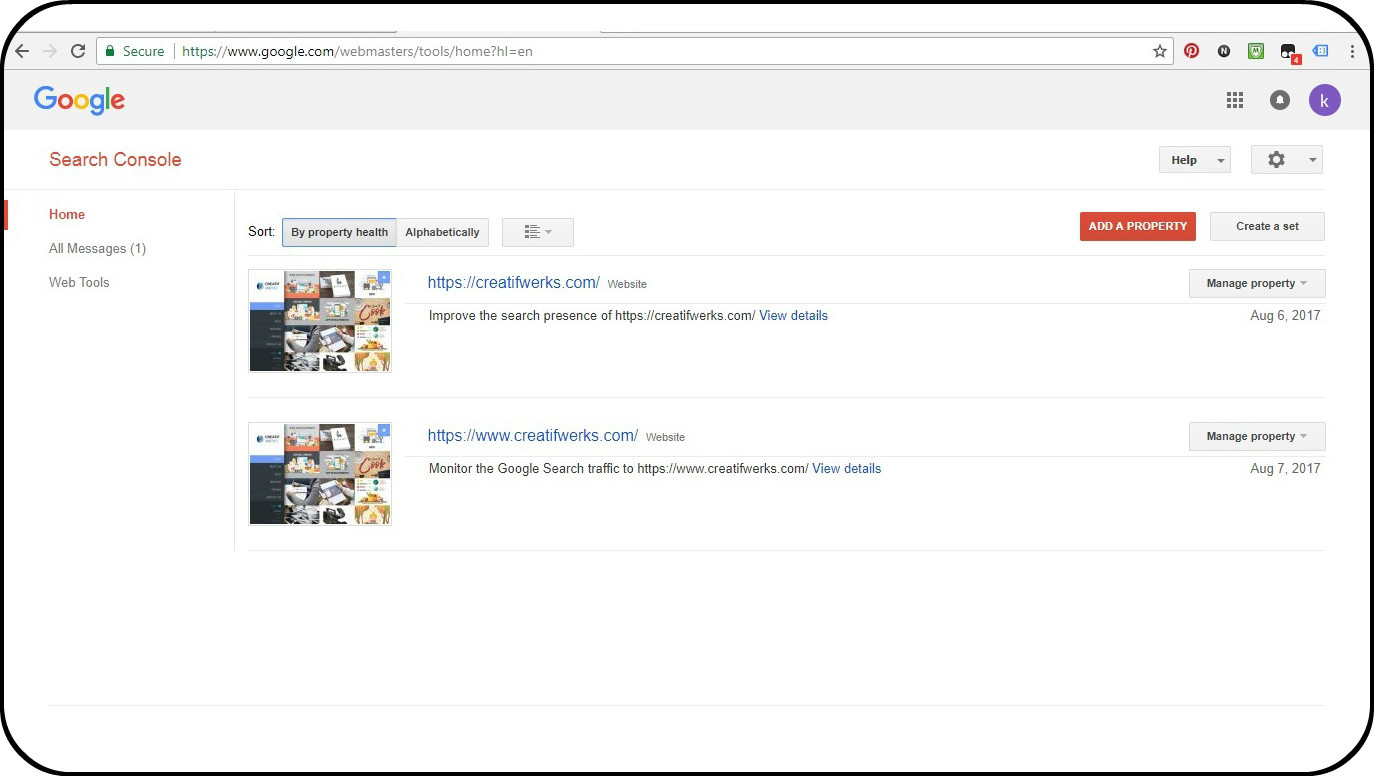Open the https://creatifwerks.com/ property link
Screen dimensions: 1374x776
coord(514,283)
